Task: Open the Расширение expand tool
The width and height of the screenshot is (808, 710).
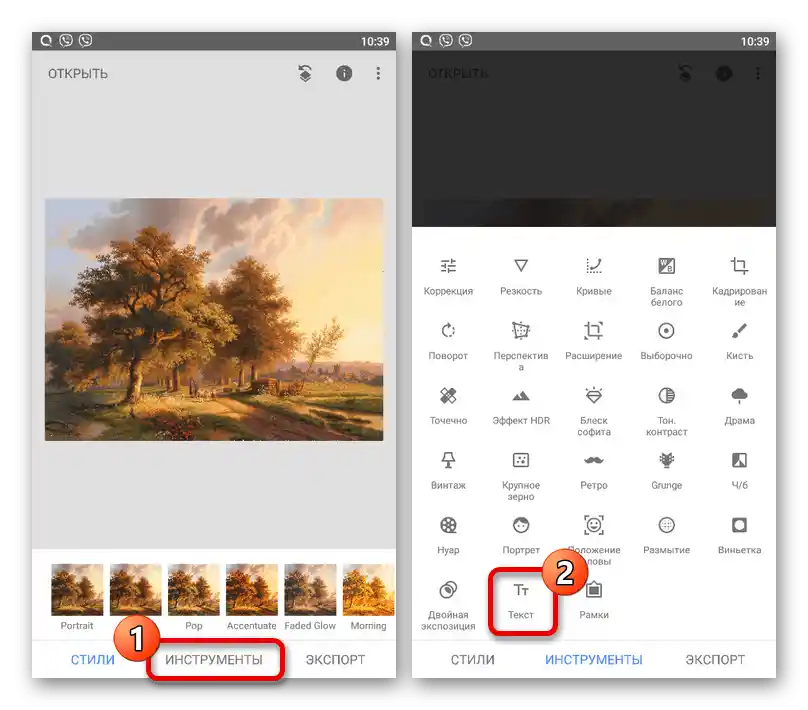Action: point(594,341)
